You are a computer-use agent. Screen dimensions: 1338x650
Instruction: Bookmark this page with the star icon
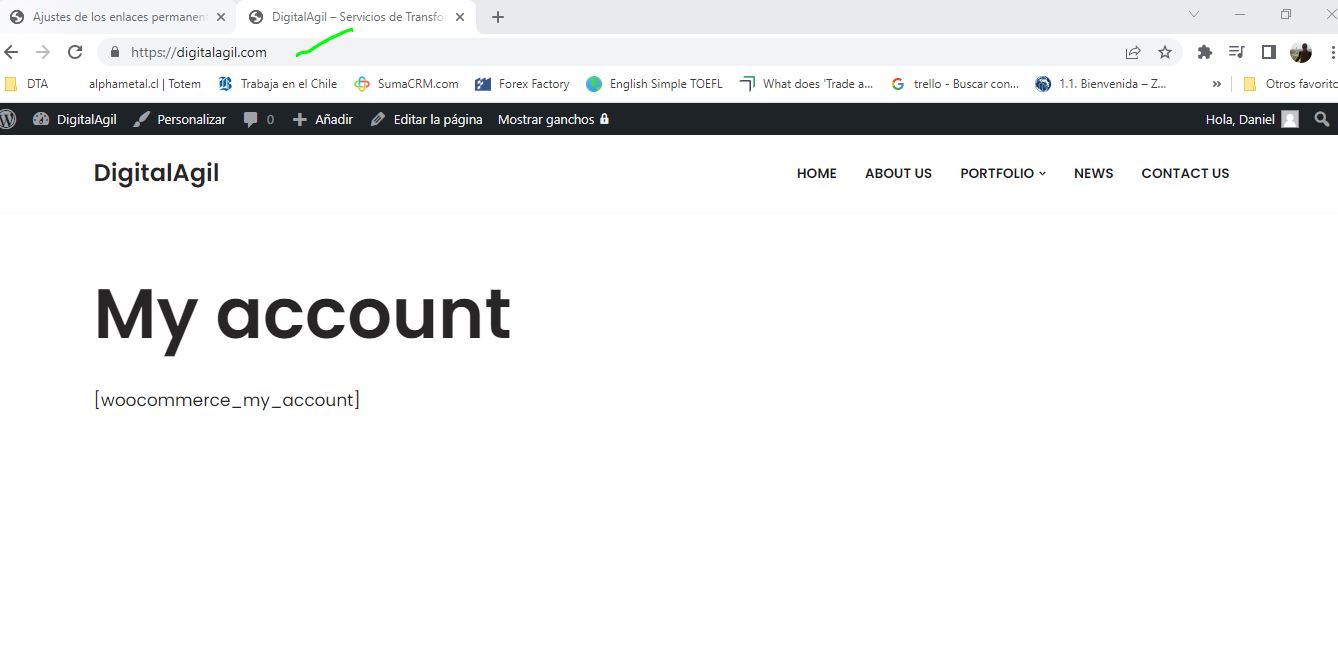[1165, 52]
